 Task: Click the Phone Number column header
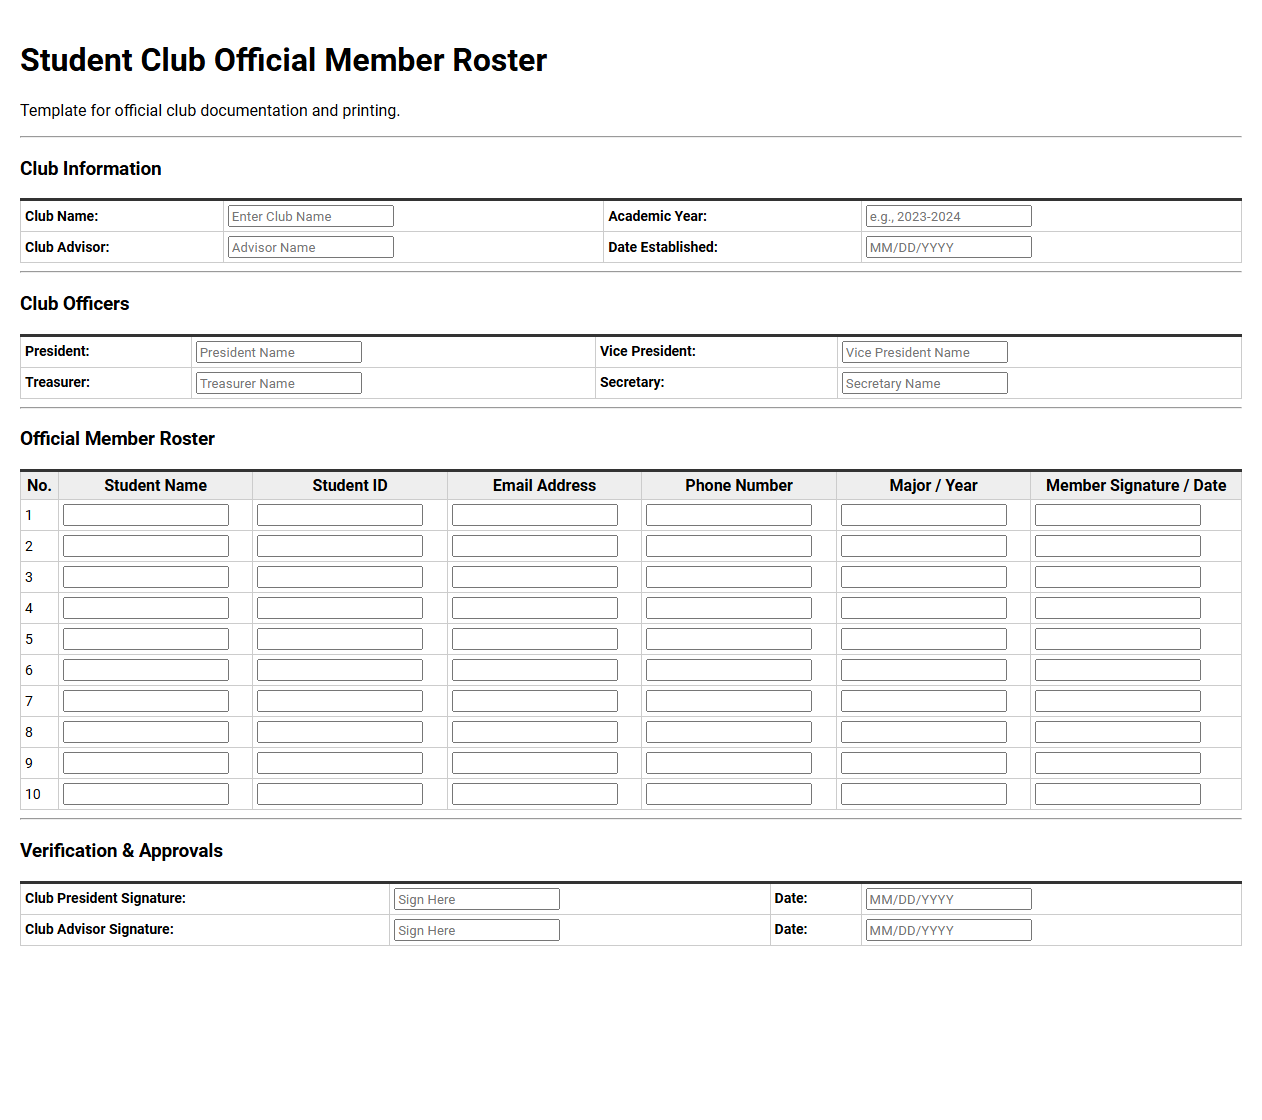click(x=739, y=485)
